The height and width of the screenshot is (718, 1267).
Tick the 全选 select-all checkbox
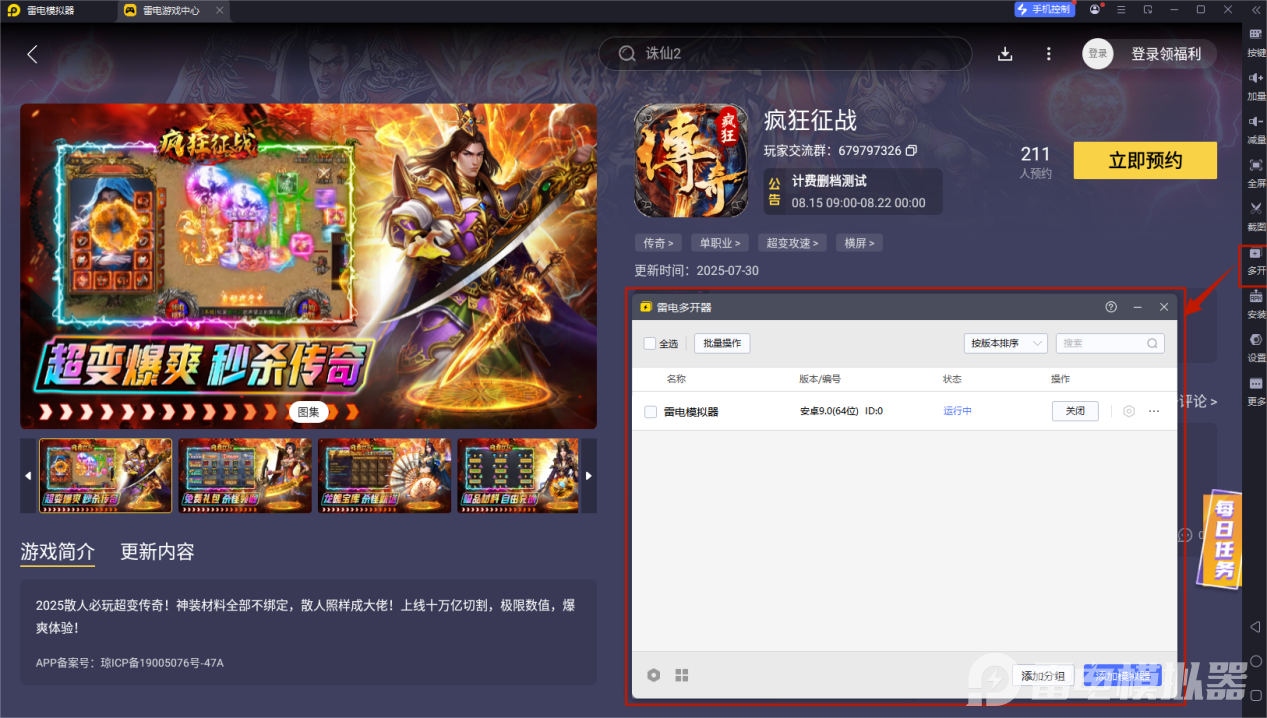650,343
